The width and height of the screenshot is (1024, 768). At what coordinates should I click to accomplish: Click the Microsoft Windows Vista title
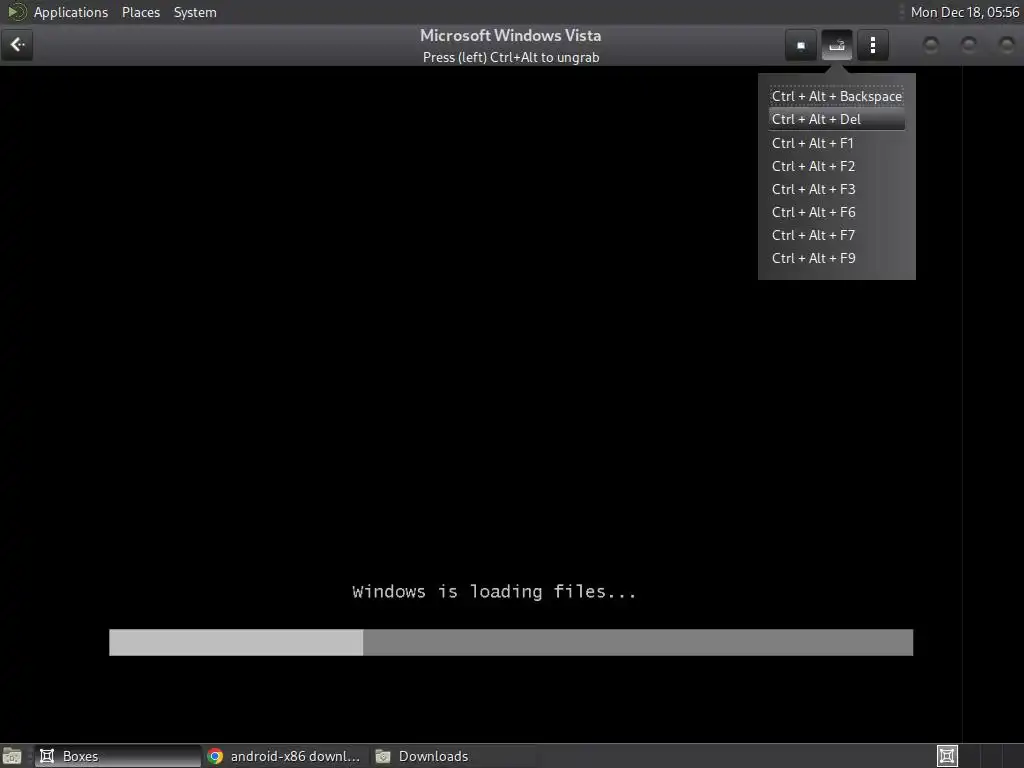(511, 35)
